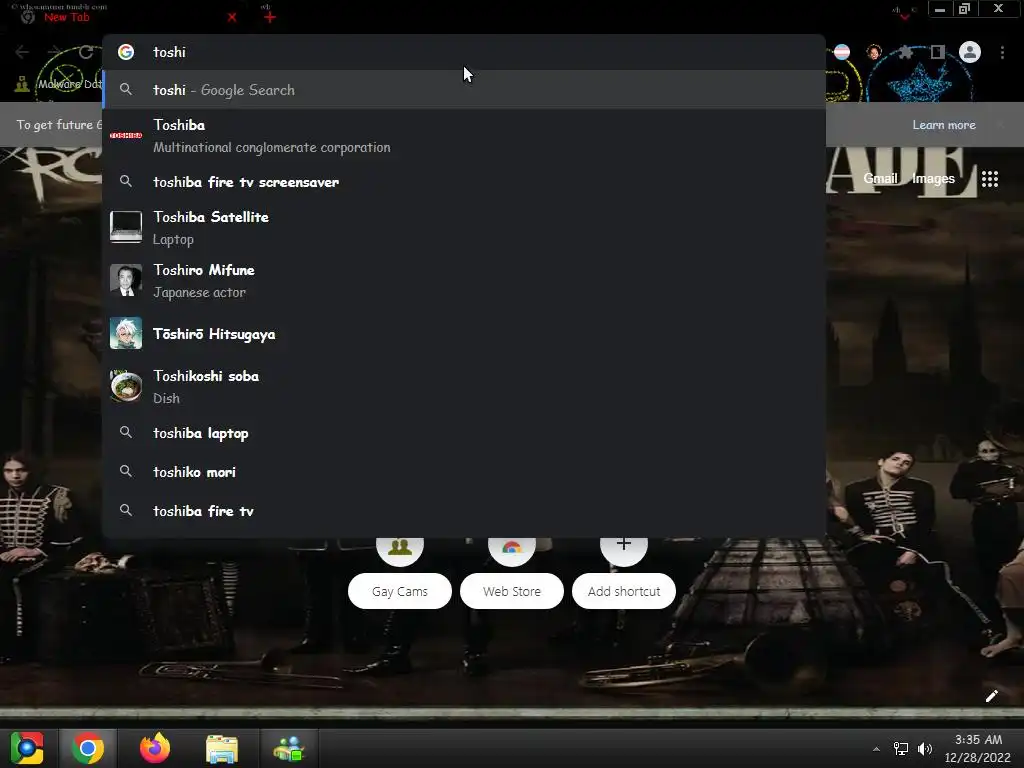Select the Toshikoshi soba dish suggestion
The height and width of the screenshot is (768, 1024).
464,387
